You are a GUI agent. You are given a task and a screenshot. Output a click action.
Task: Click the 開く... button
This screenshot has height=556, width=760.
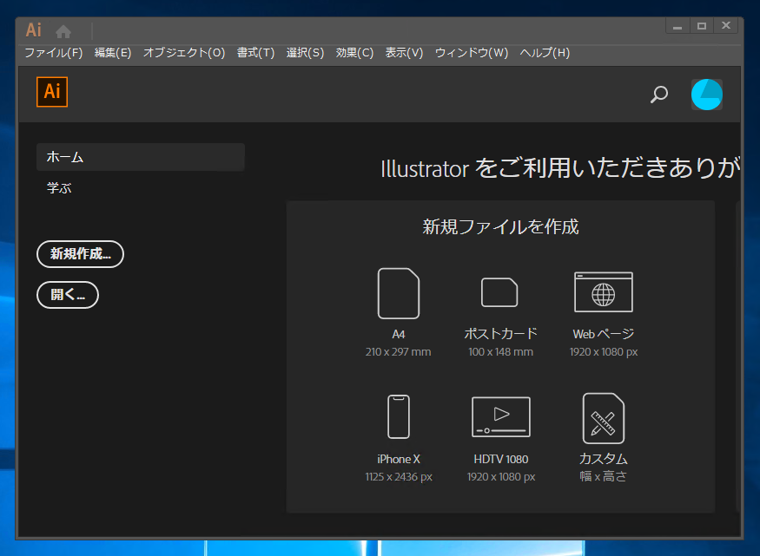pos(68,295)
